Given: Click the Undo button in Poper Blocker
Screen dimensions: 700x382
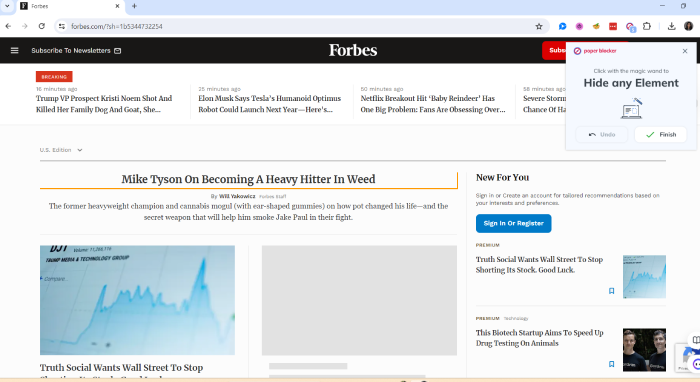Looking at the screenshot, I should [601, 134].
